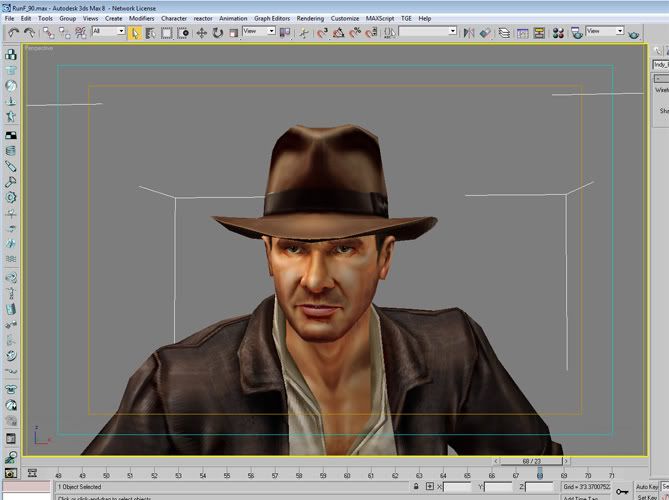Click the time slider showing 68 / 23
The image size is (669, 500).
[531, 461]
